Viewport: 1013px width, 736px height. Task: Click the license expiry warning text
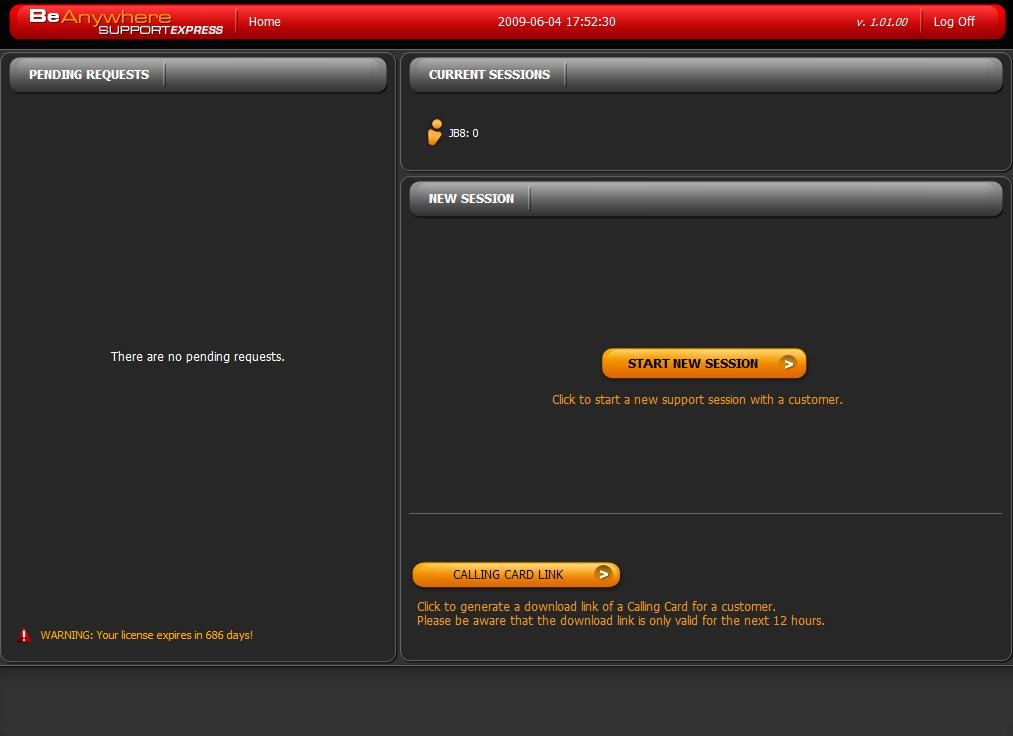(146, 635)
